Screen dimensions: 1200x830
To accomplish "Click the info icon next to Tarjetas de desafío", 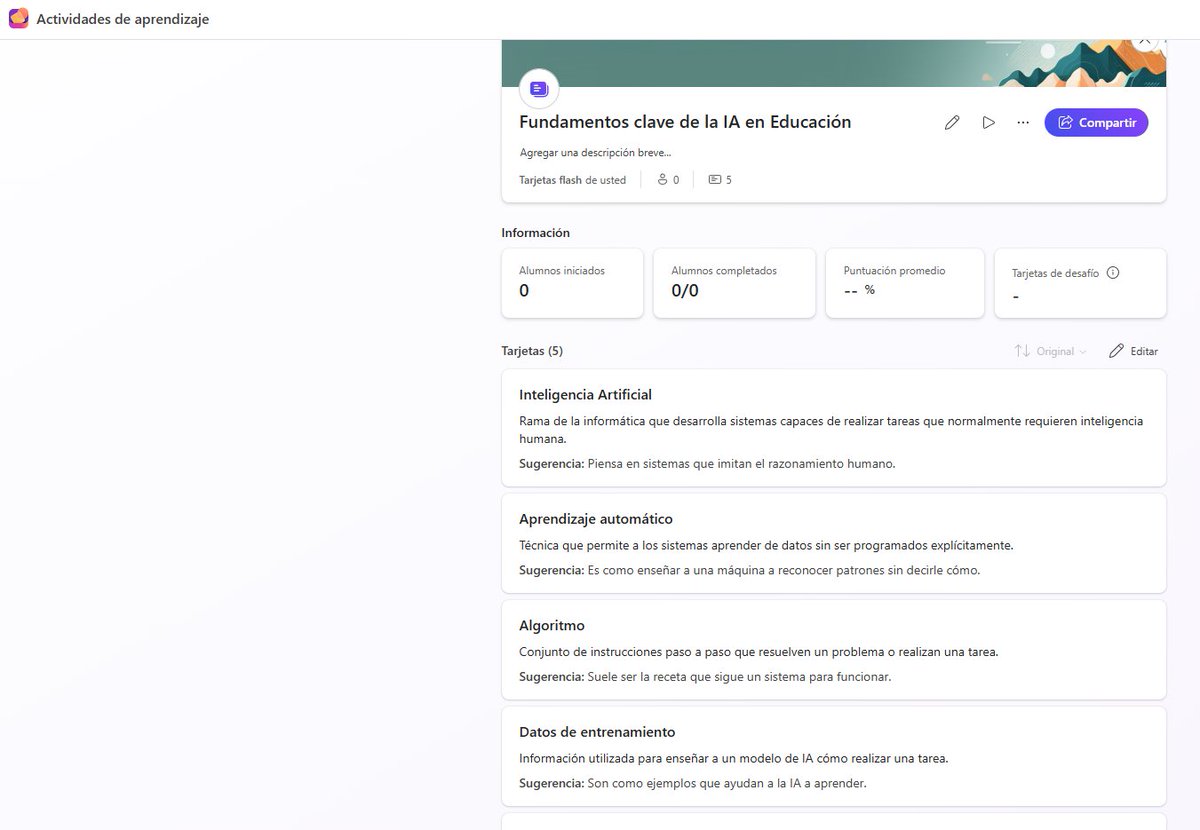I will point(1113,272).
